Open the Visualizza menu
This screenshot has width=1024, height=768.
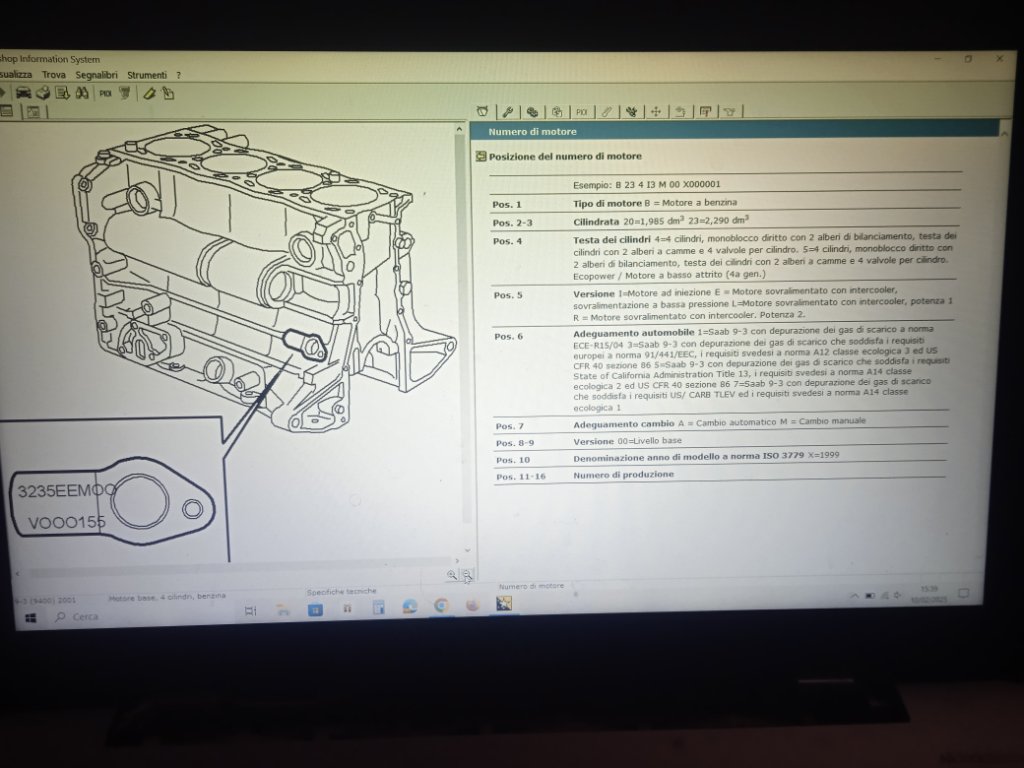pos(16,74)
